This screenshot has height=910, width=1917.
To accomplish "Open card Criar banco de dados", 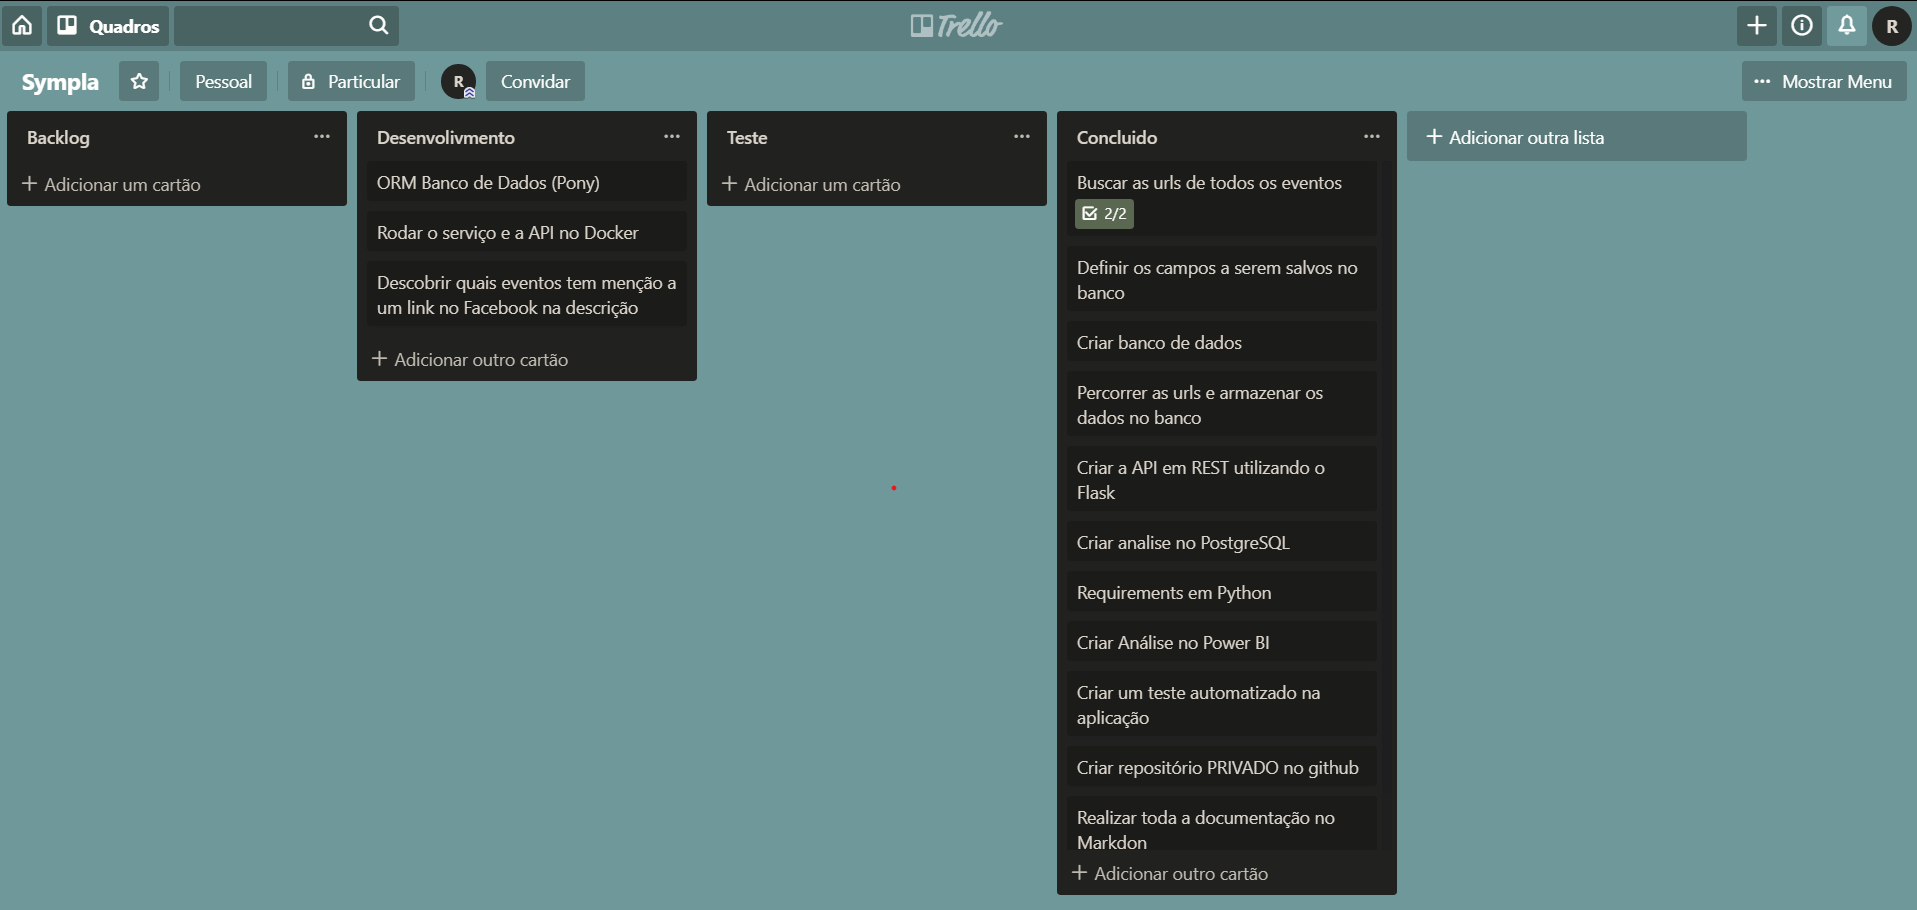I will (1222, 343).
